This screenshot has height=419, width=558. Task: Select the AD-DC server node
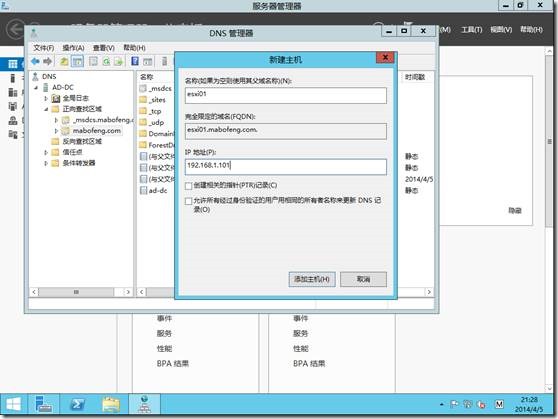pos(63,87)
